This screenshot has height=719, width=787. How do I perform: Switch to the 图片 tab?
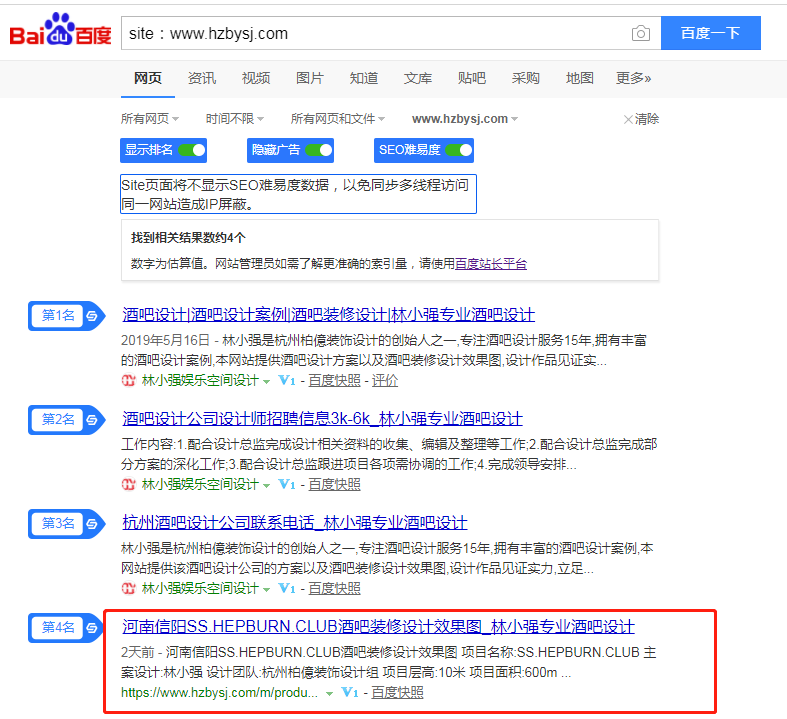[x=310, y=78]
